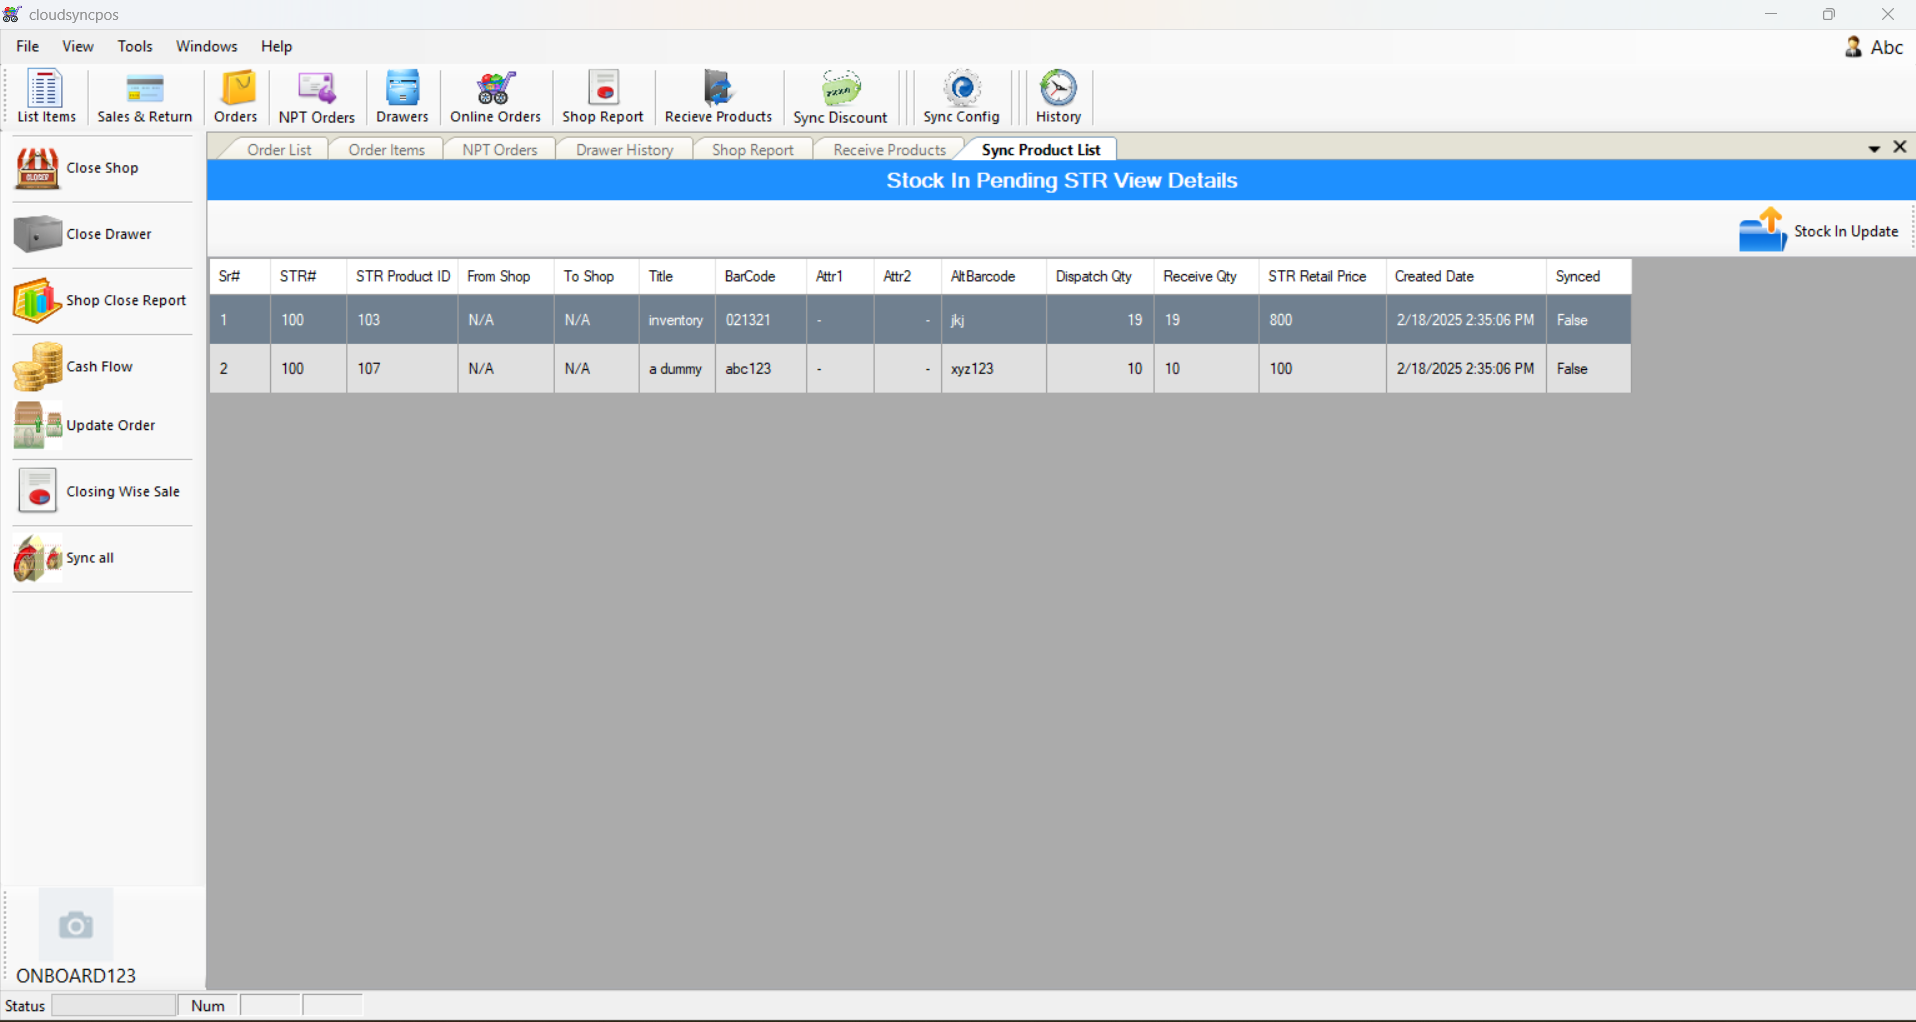Open the List Items toolbar icon
The width and height of the screenshot is (1916, 1022).
[x=46, y=97]
